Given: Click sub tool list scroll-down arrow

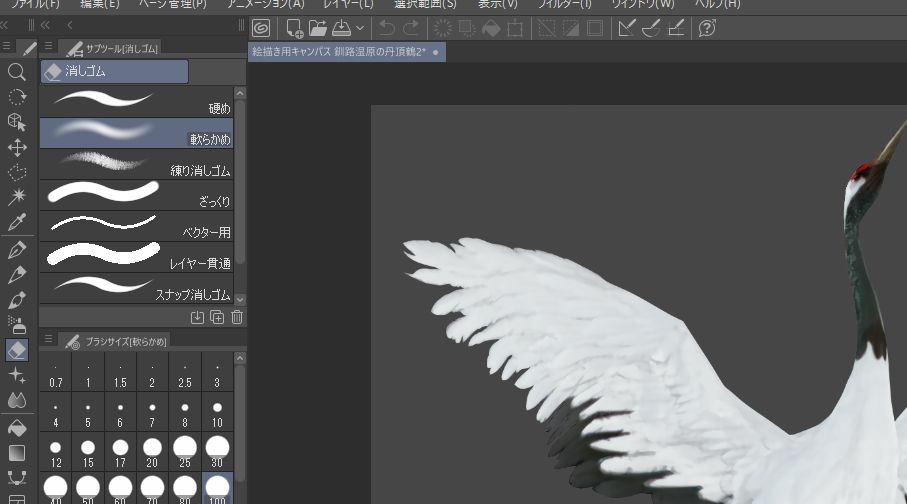Looking at the screenshot, I should click(240, 299).
